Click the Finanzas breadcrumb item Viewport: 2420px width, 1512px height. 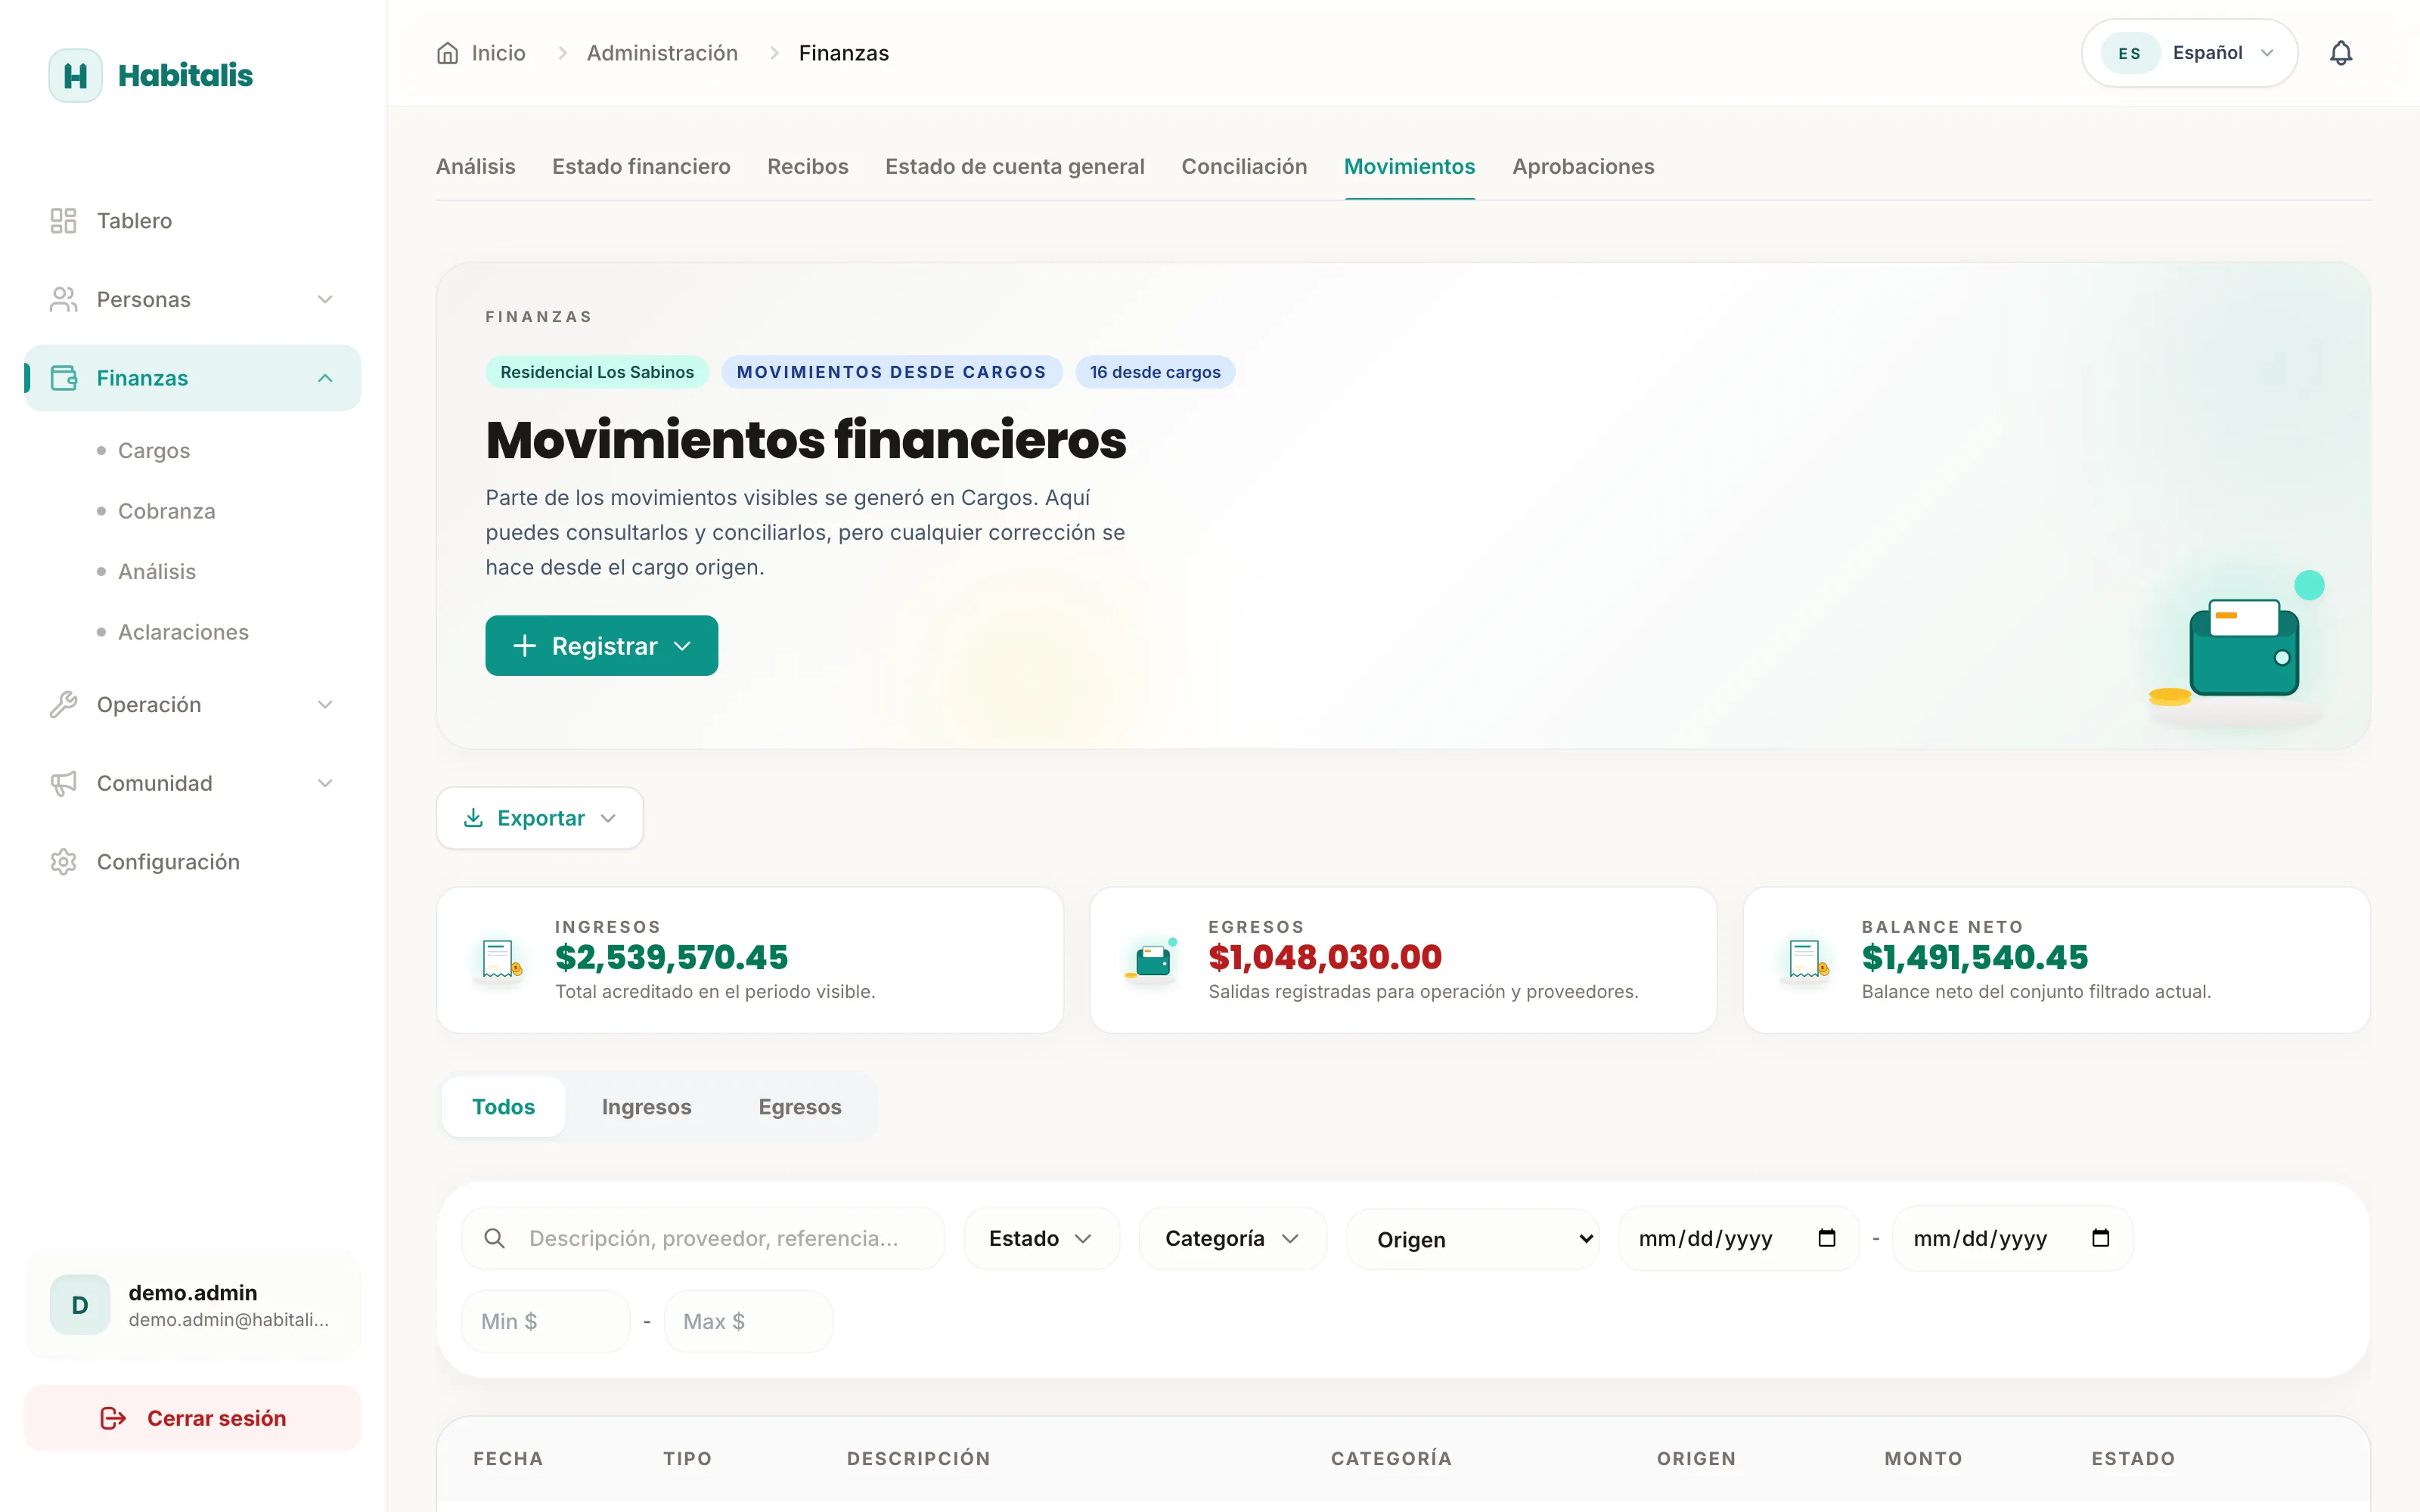(x=844, y=53)
